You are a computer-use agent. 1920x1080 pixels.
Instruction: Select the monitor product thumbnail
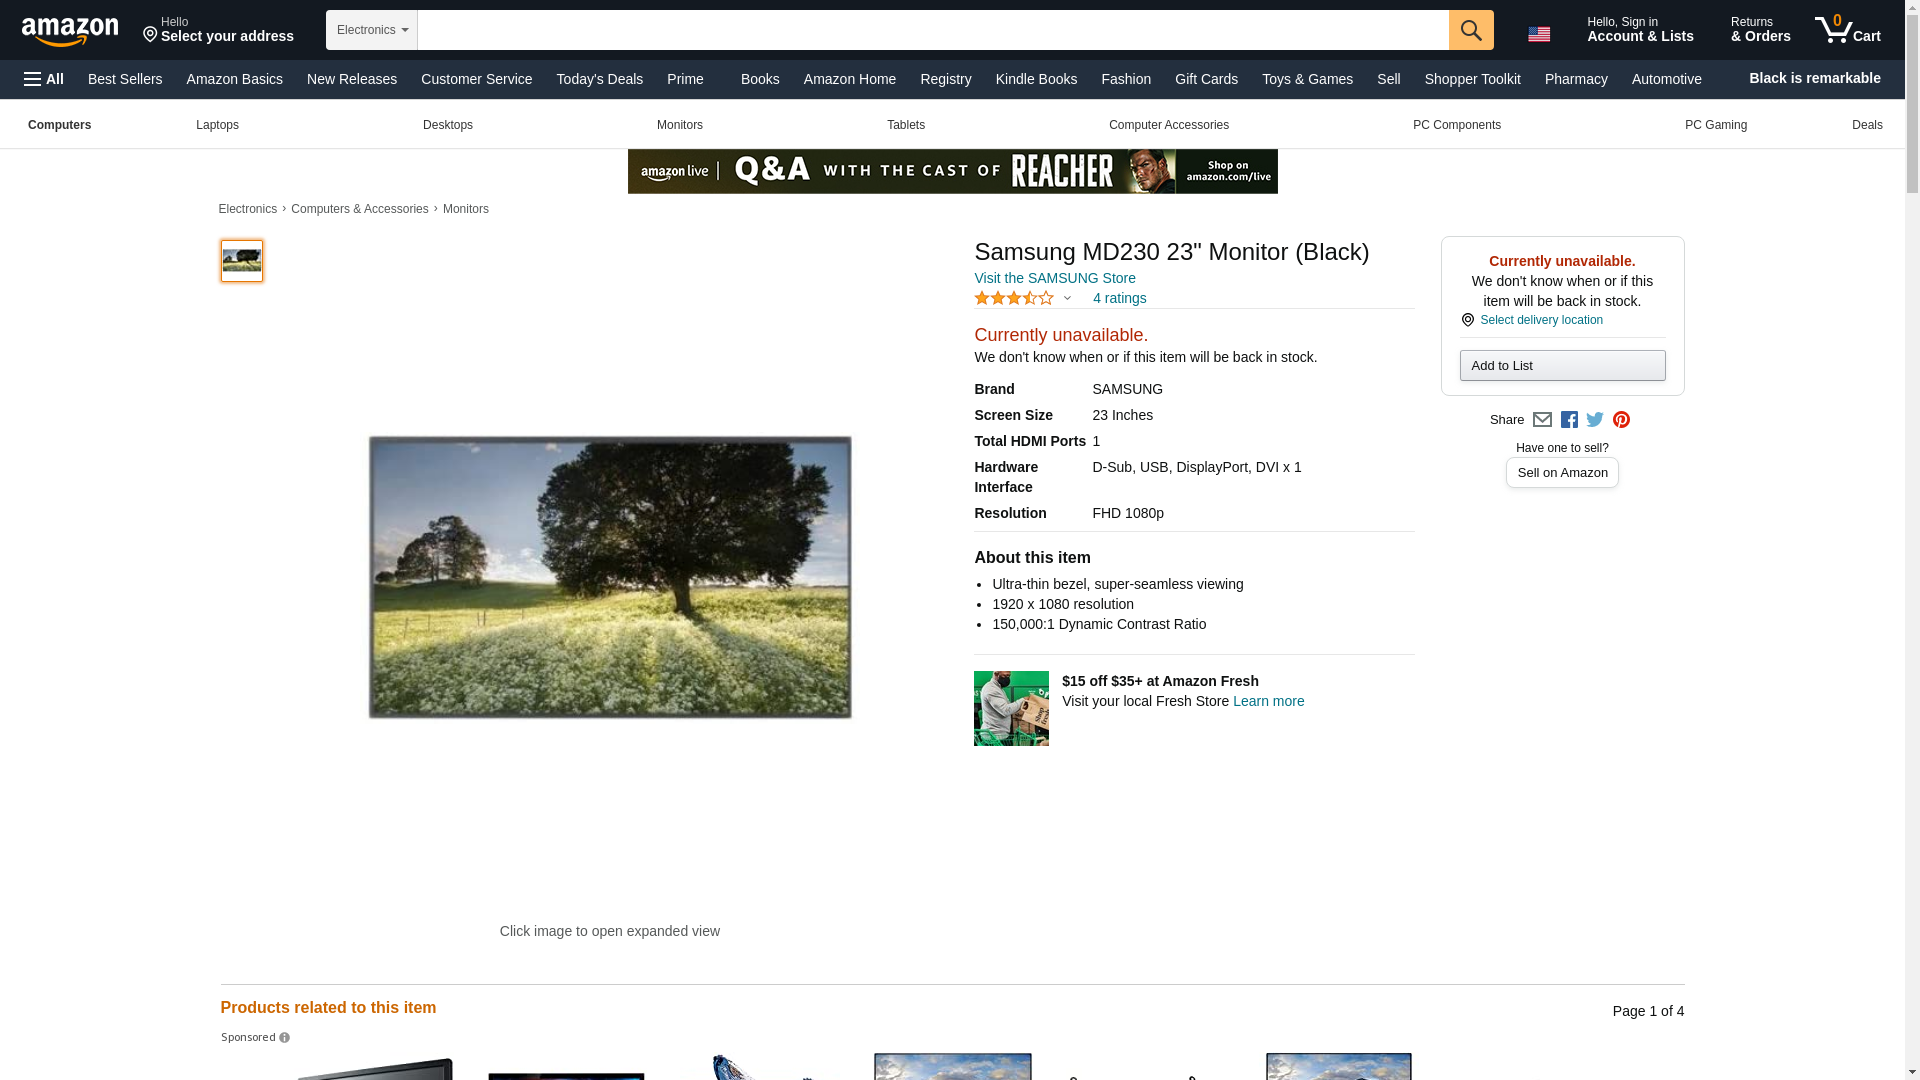point(242,261)
